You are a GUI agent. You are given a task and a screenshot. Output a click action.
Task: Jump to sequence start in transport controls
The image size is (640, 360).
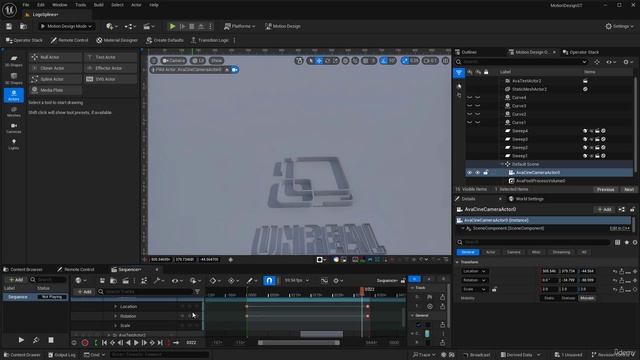pos(104,343)
